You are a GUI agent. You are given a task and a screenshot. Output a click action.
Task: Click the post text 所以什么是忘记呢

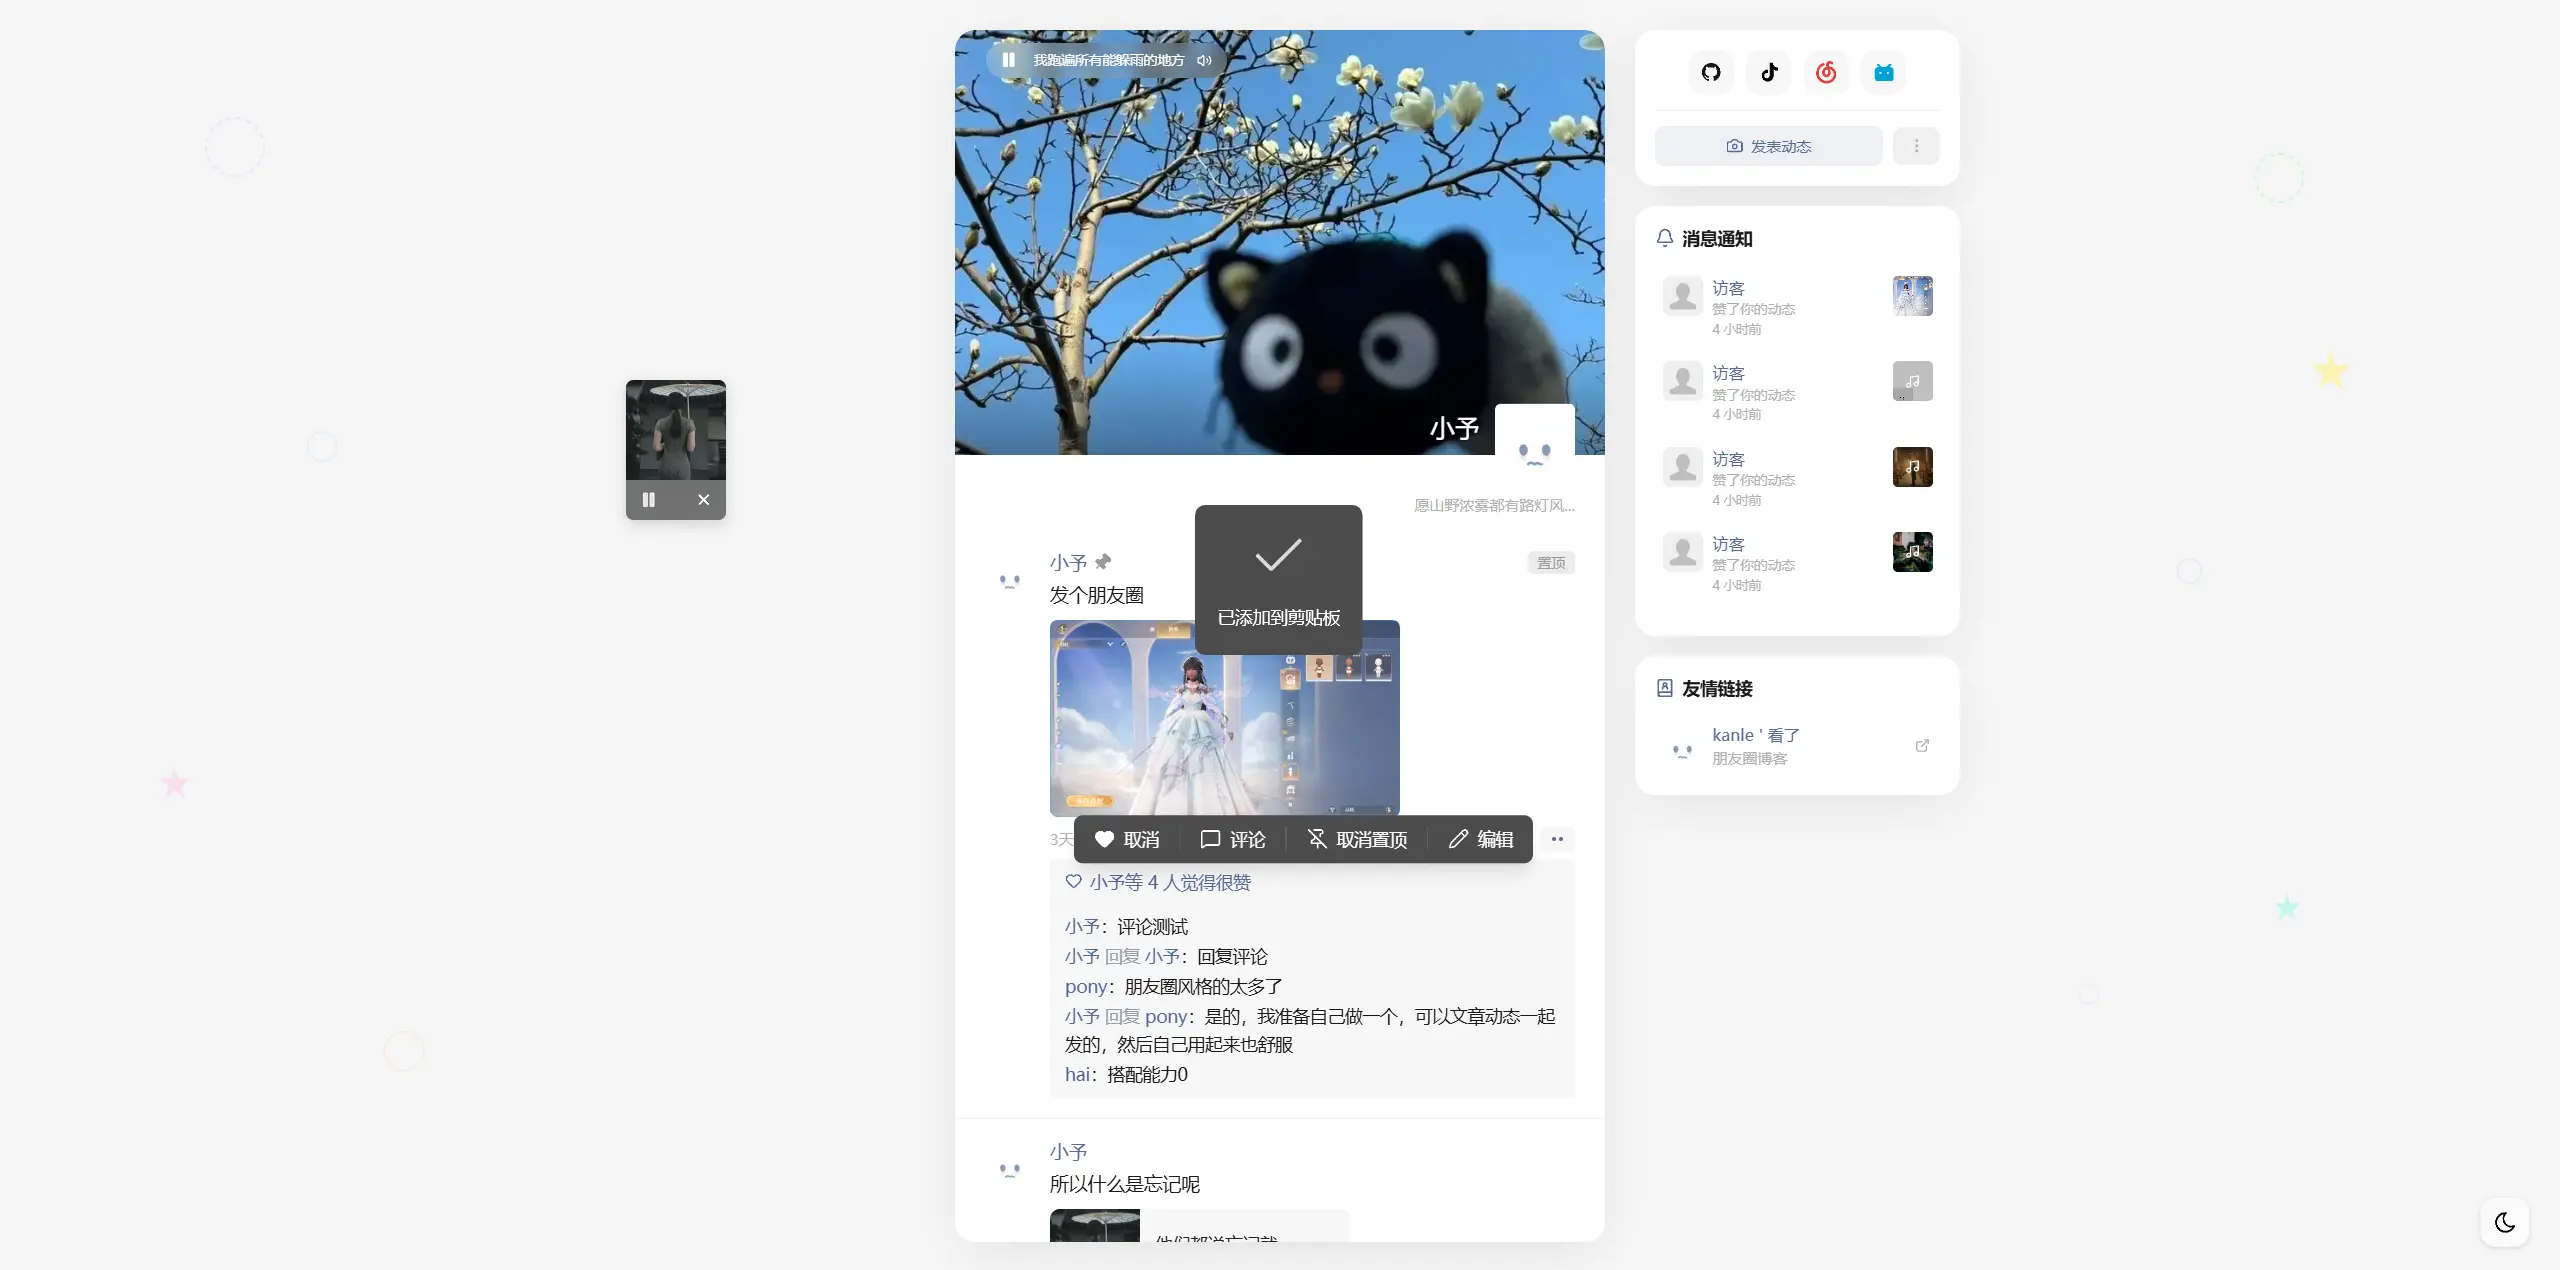click(1124, 1184)
